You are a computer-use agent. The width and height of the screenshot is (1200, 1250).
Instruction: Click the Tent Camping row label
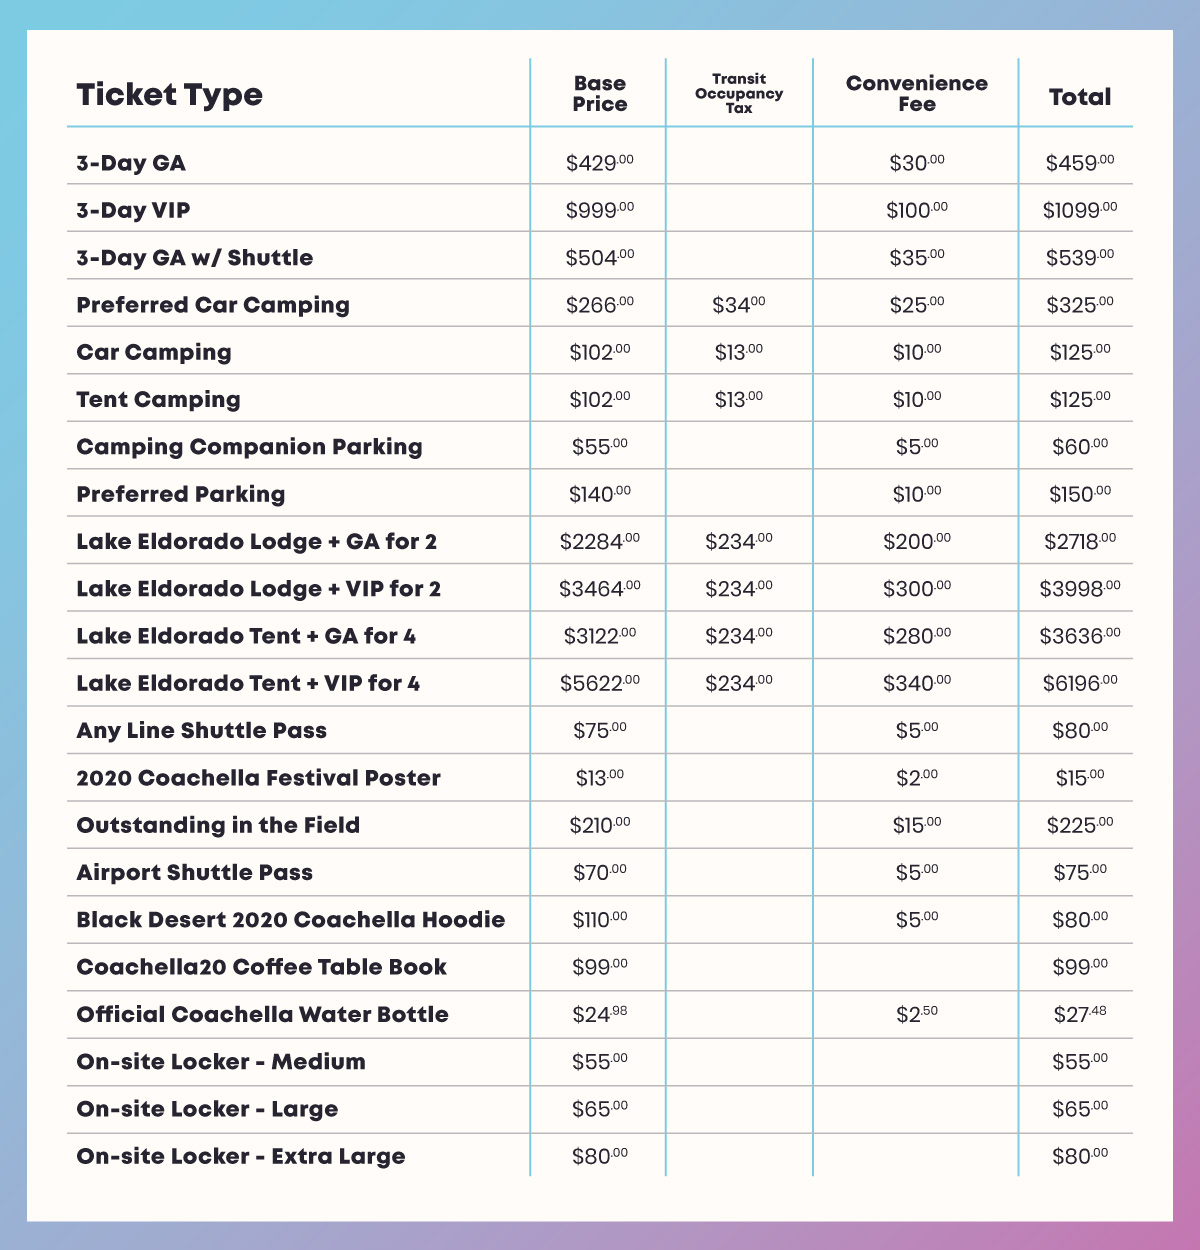(158, 400)
